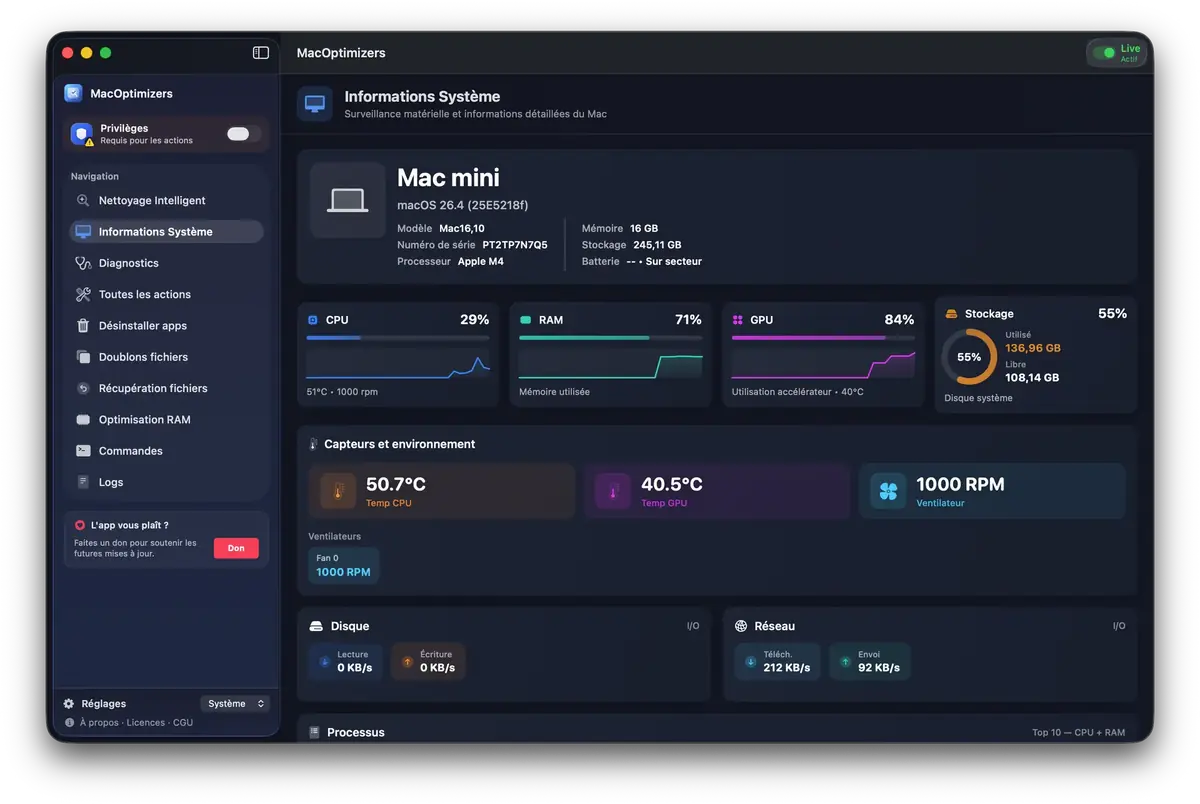Open the Système dropdown near Réglages
Viewport: 1200px width, 804px height.
pyautogui.click(x=235, y=703)
